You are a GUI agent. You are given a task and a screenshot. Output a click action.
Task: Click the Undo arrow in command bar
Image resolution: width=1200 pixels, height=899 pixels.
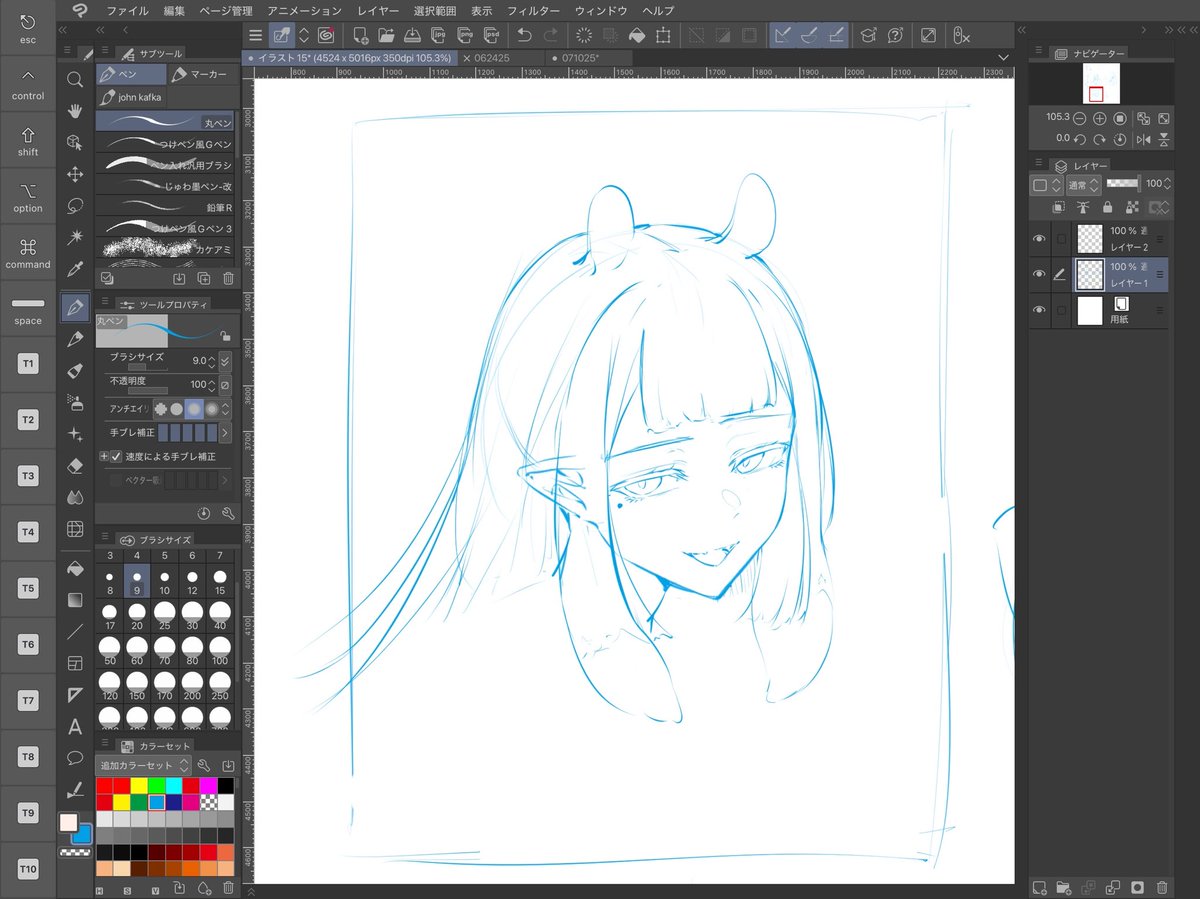click(x=524, y=35)
